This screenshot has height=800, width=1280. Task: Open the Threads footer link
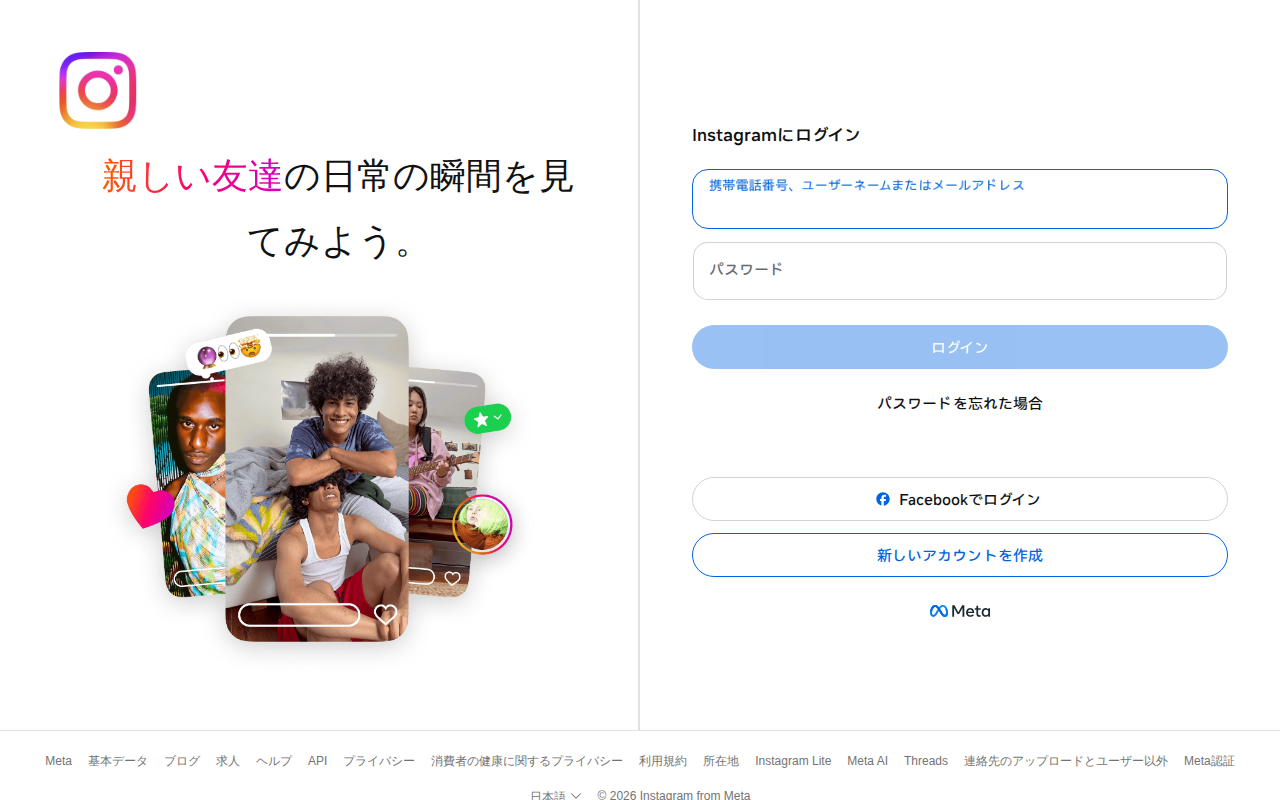coord(925,760)
